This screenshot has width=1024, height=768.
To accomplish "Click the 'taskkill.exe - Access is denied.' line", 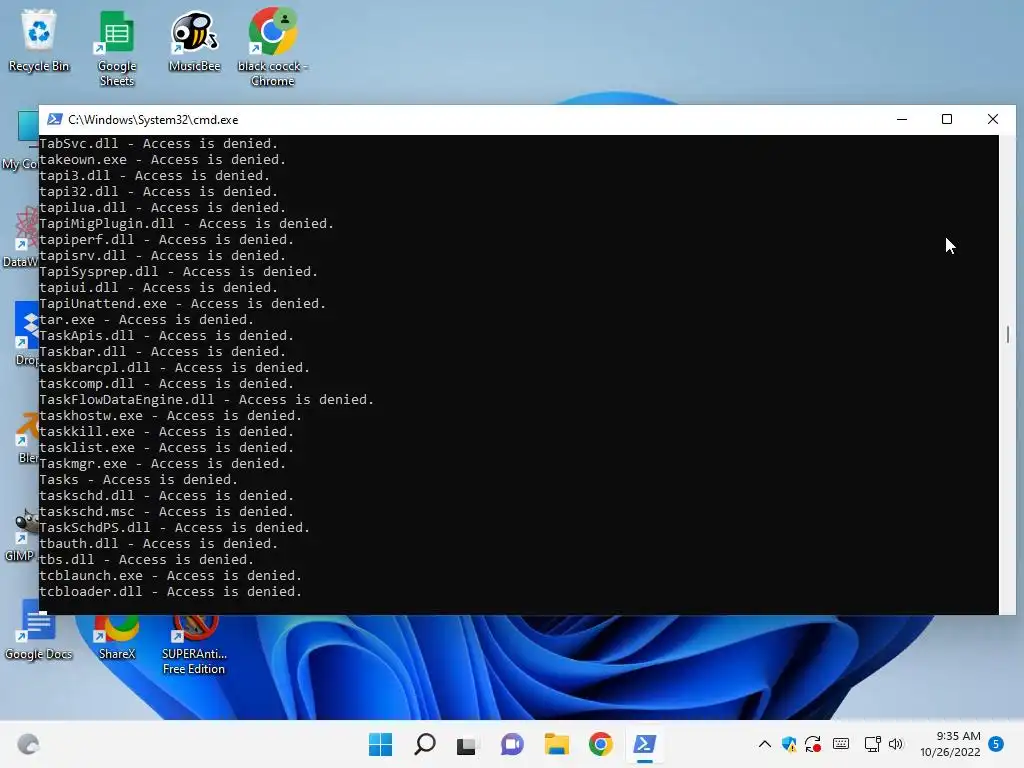I will (x=167, y=432).
